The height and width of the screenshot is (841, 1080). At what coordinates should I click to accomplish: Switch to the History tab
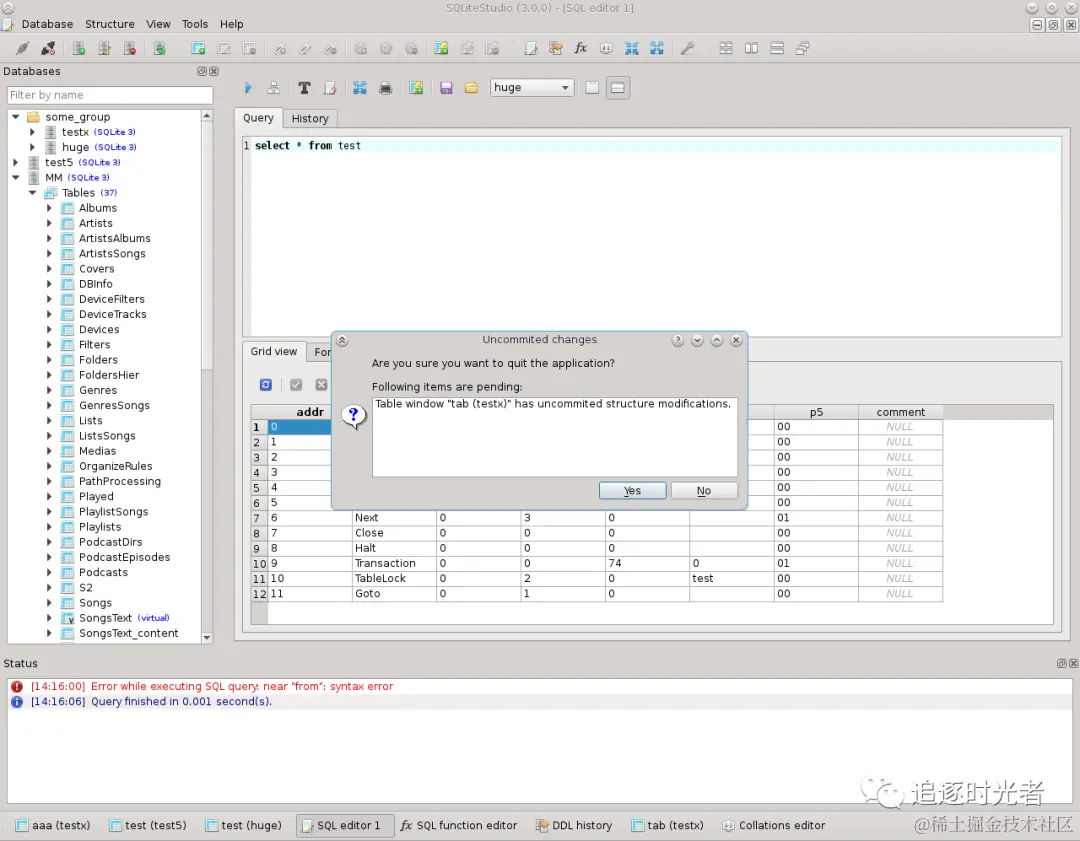pos(310,118)
